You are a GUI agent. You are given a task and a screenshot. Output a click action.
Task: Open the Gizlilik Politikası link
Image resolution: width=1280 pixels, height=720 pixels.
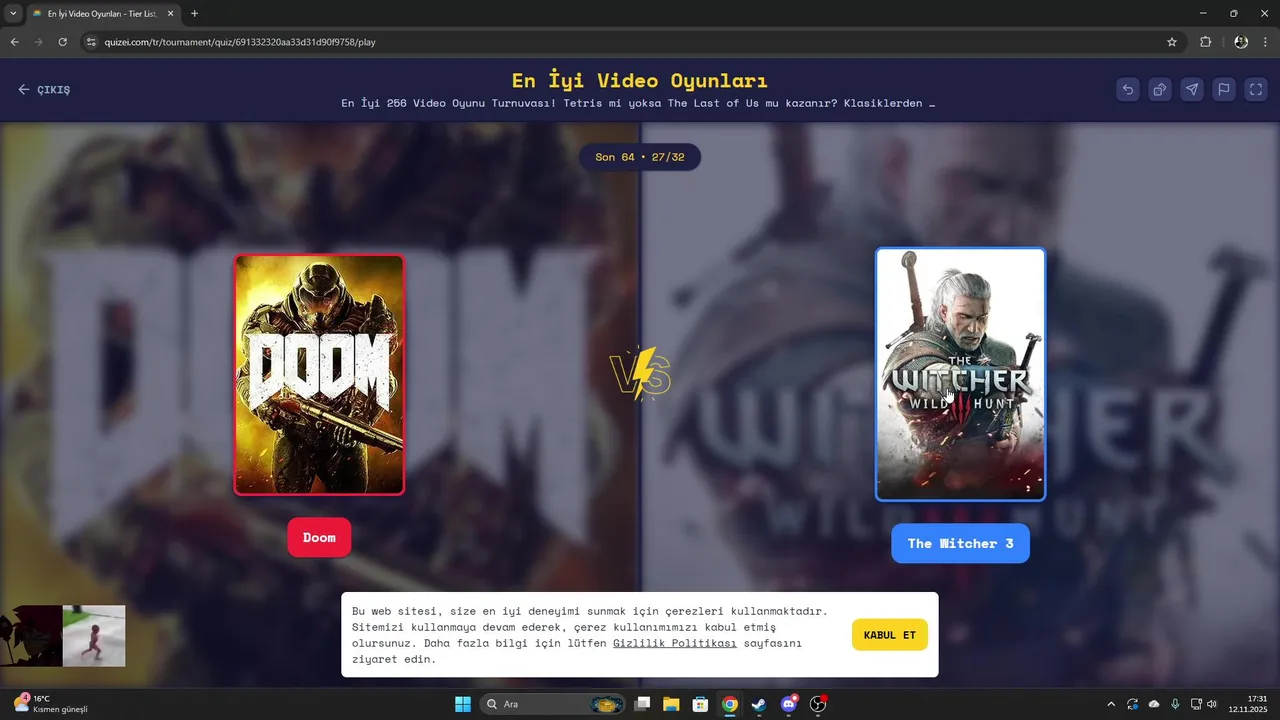[675, 643]
